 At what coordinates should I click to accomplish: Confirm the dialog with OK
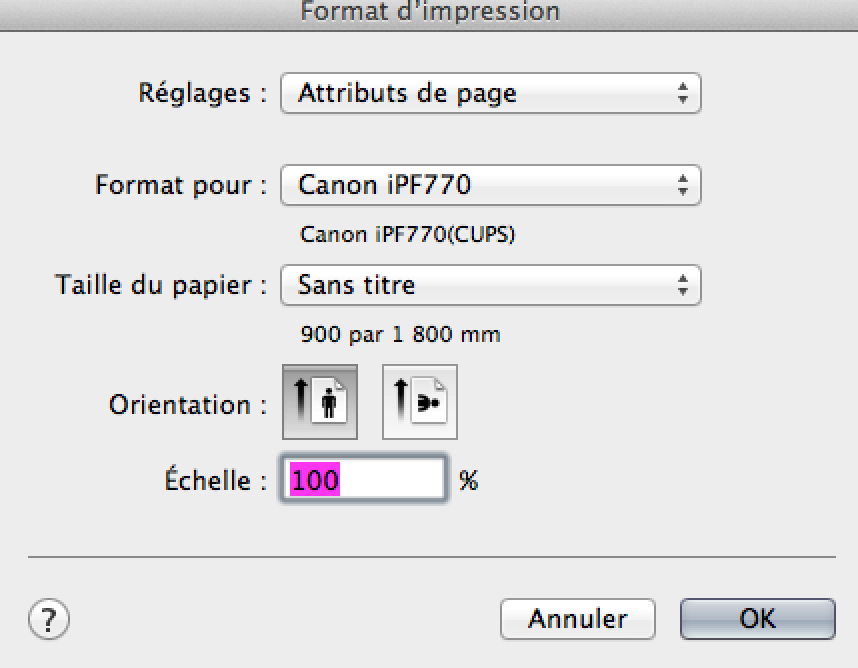coord(757,619)
